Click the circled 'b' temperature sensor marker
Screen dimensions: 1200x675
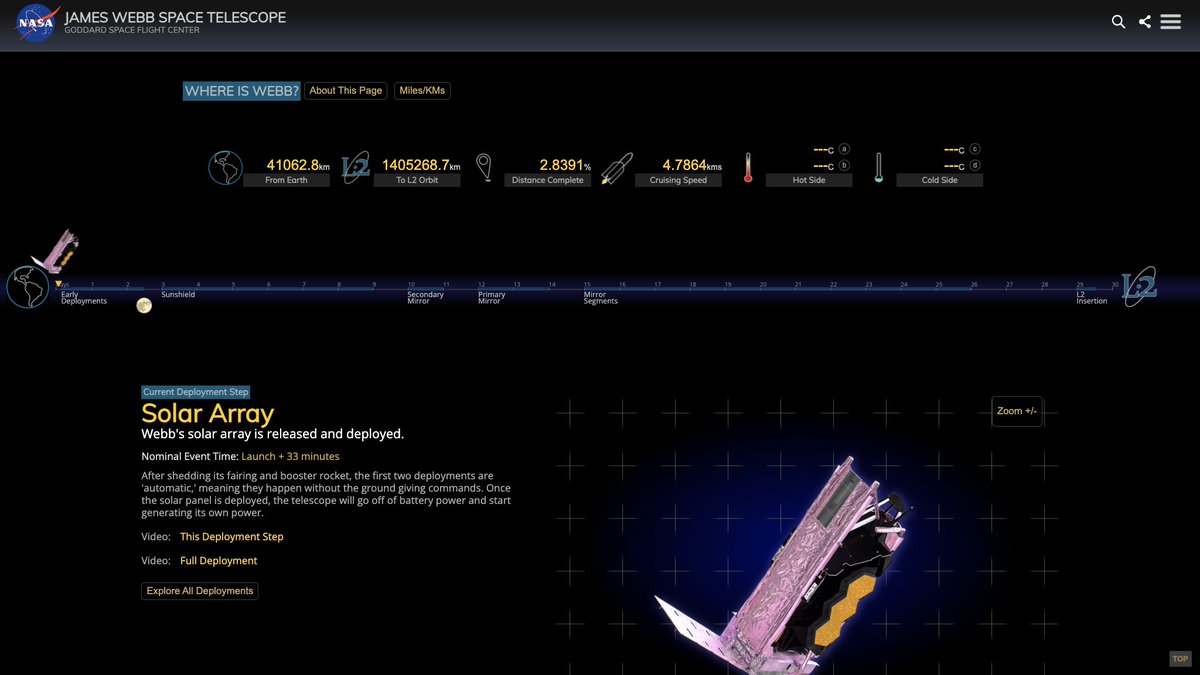coord(844,165)
